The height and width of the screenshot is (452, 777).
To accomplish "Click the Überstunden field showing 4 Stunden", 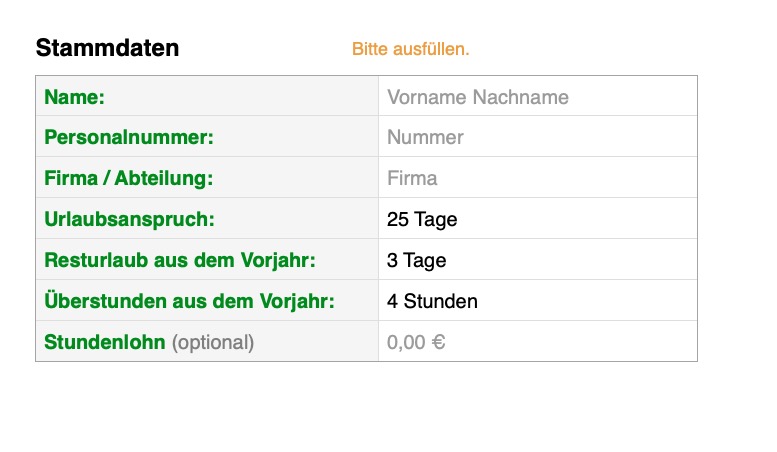I will point(537,301).
